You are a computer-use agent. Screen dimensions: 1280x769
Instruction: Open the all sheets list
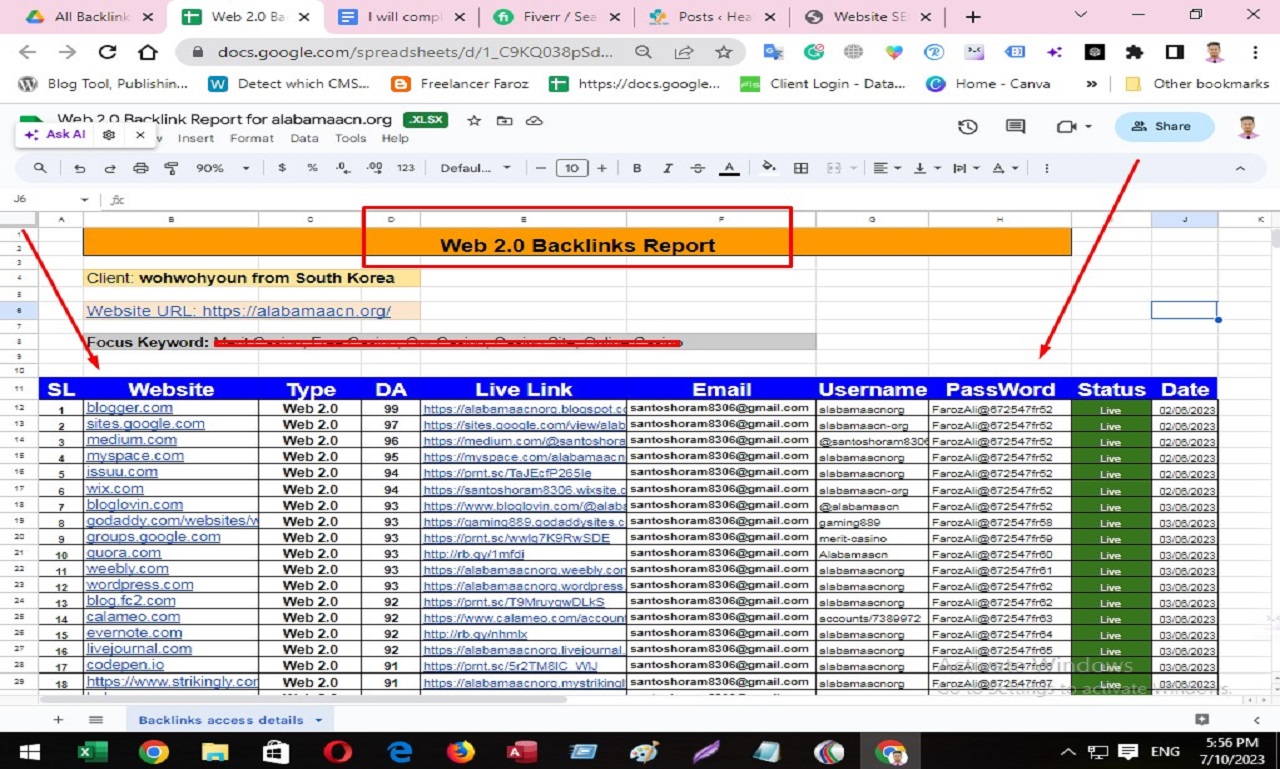click(x=95, y=719)
